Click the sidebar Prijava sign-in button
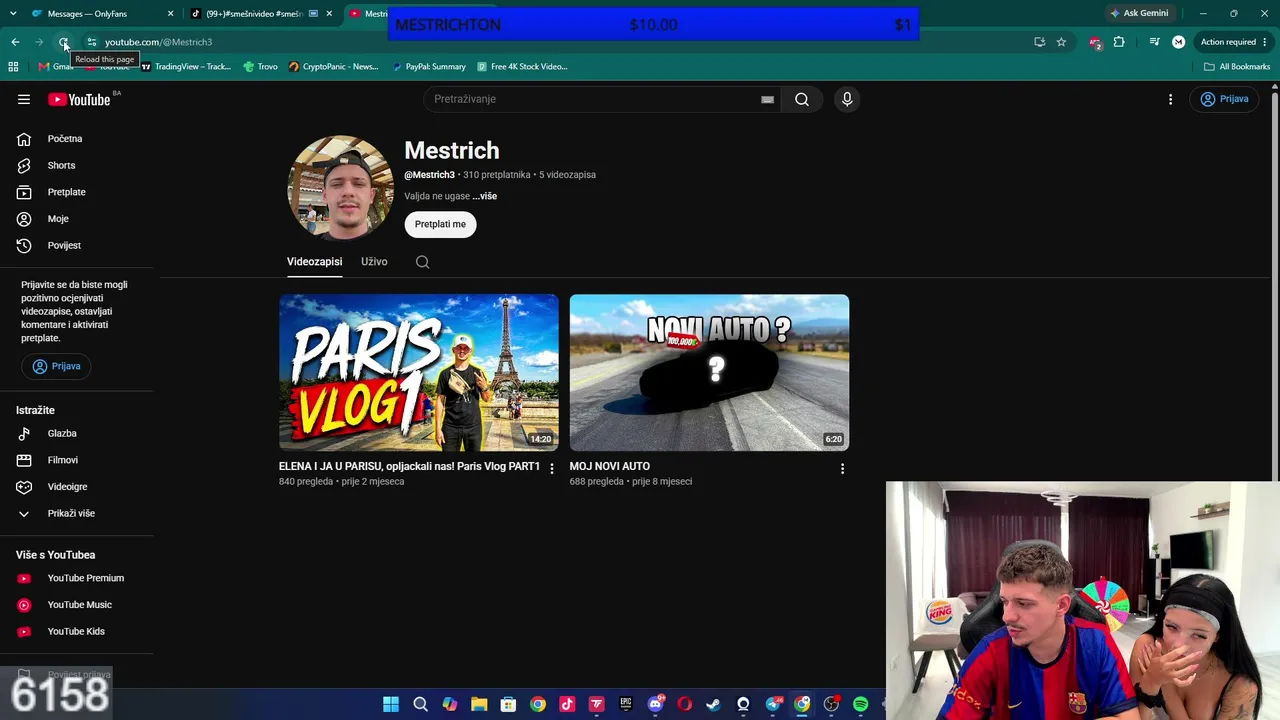The height and width of the screenshot is (720, 1280). pyautogui.click(x=56, y=366)
